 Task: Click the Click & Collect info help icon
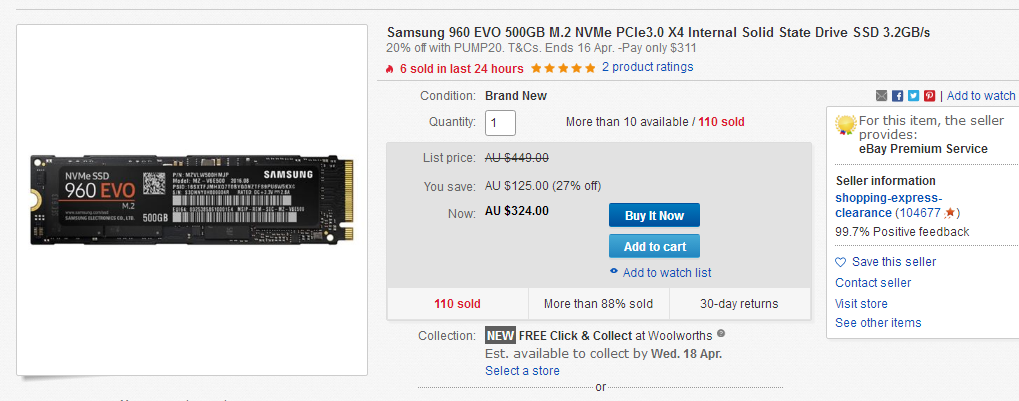[x=721, y=335]
